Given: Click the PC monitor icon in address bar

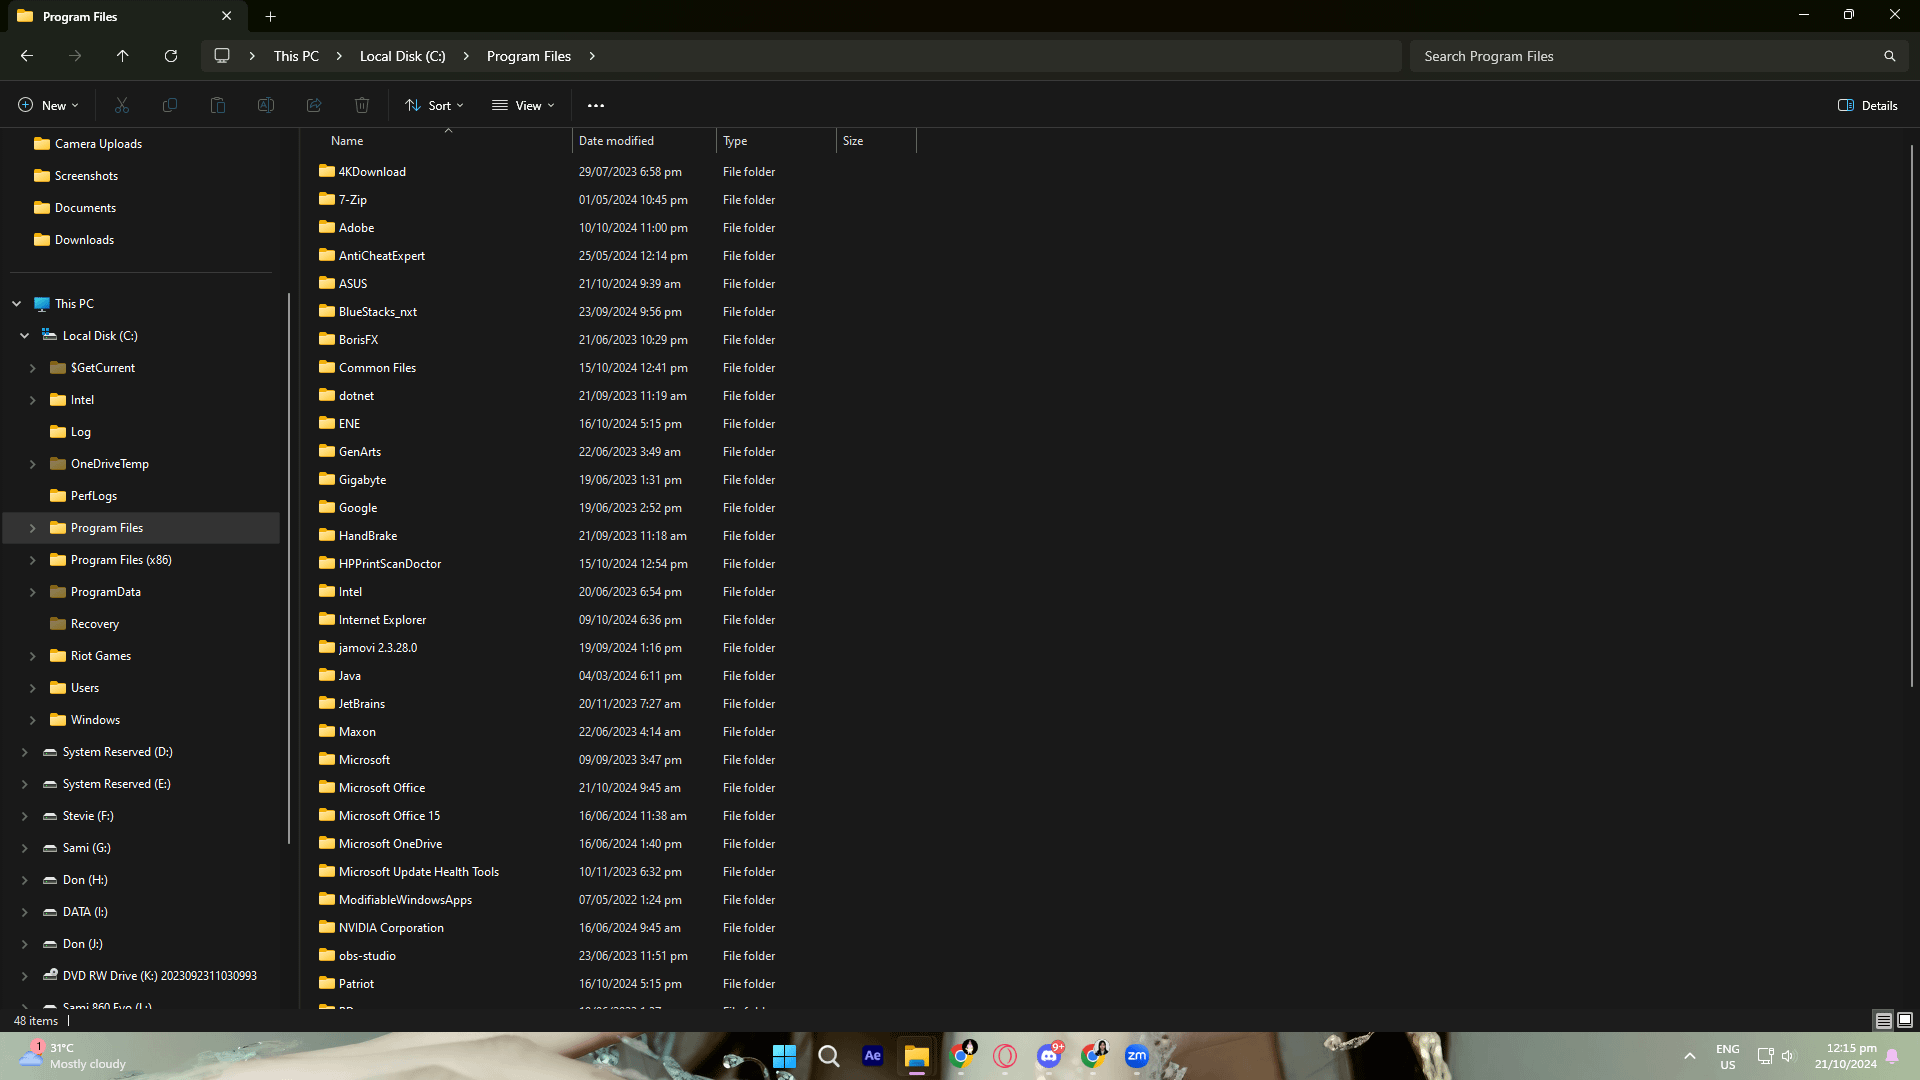Looking at the screenshot, I should [222, 56].
